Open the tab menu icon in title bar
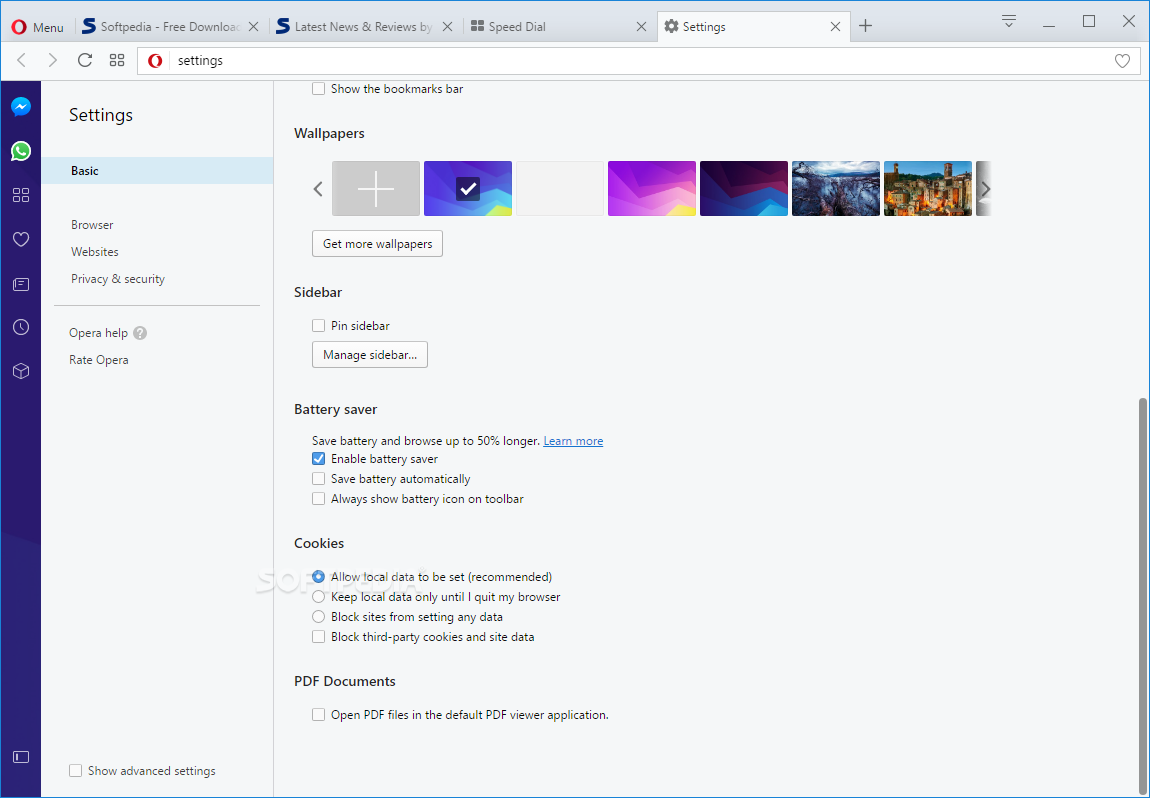1150x798 pixels. click(1009, 21)
